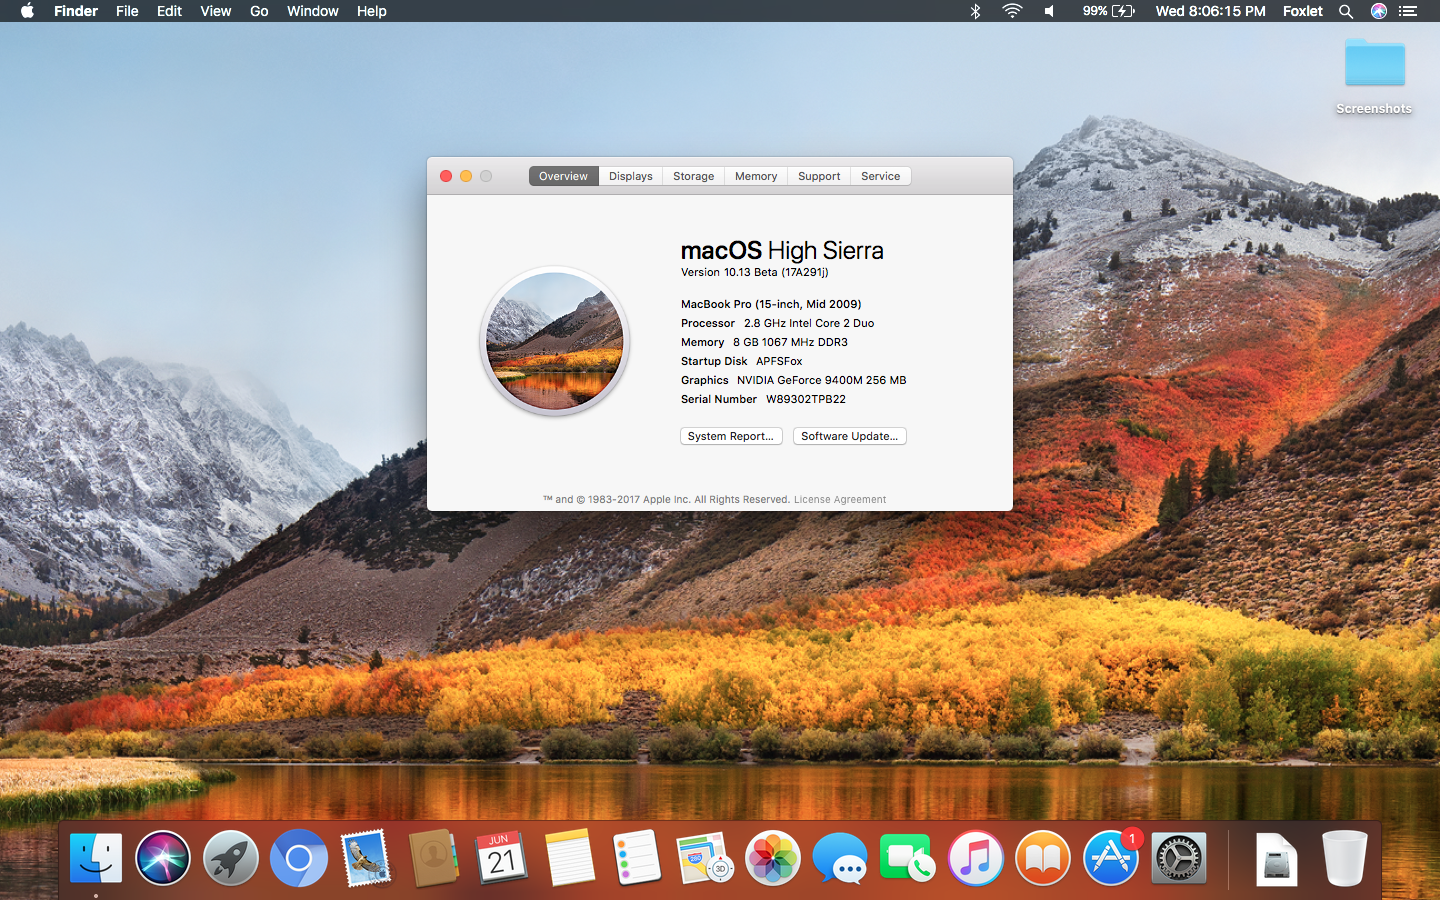Click the Wi-Fi status icon

point(1012,11)
